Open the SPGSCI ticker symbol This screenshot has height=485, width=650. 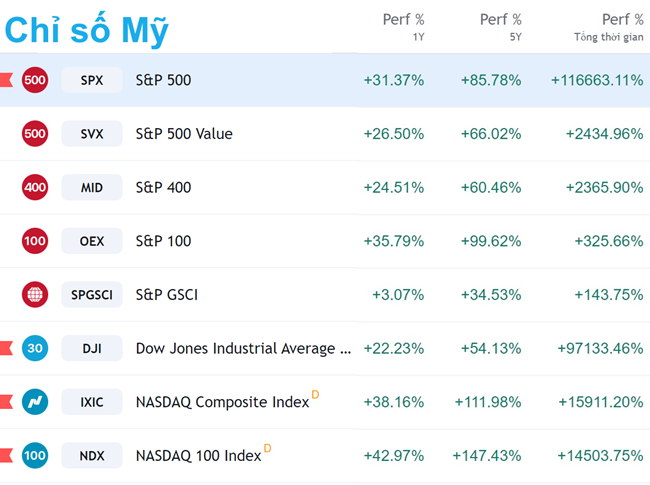click(x=91, y=295)
